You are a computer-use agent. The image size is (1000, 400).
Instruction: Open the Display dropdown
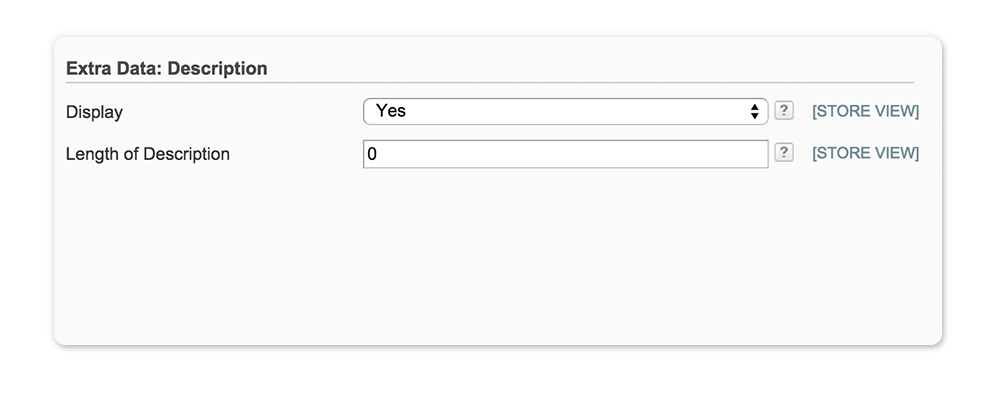pos(565,111)
